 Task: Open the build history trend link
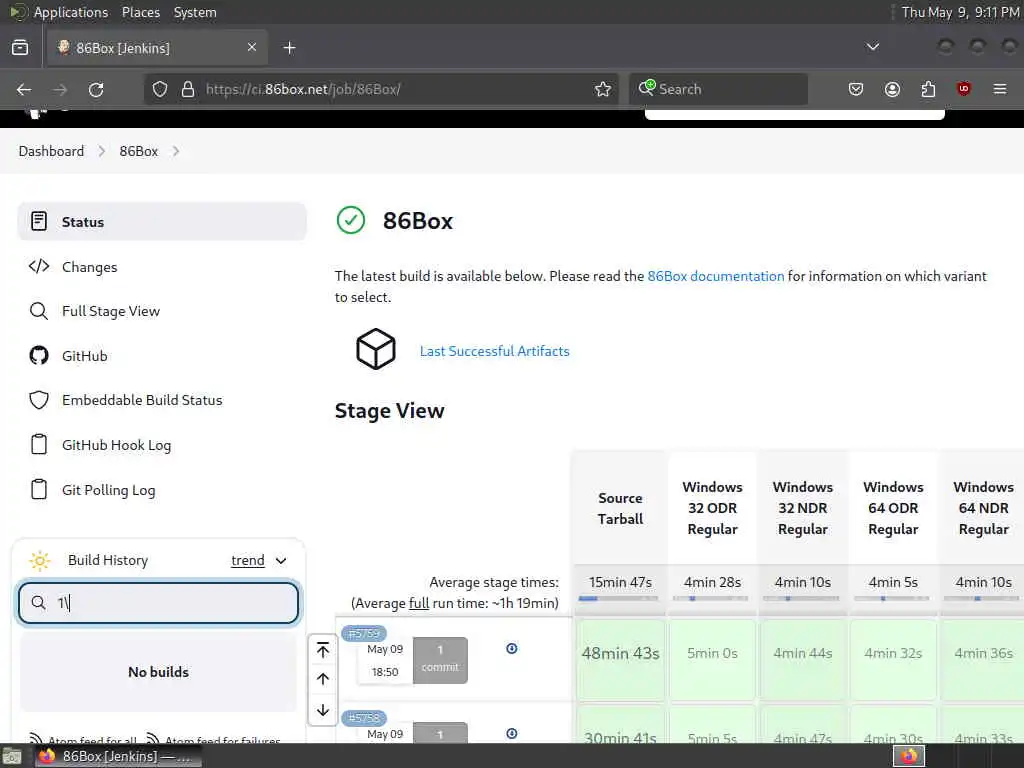click(x=248, y=560)
